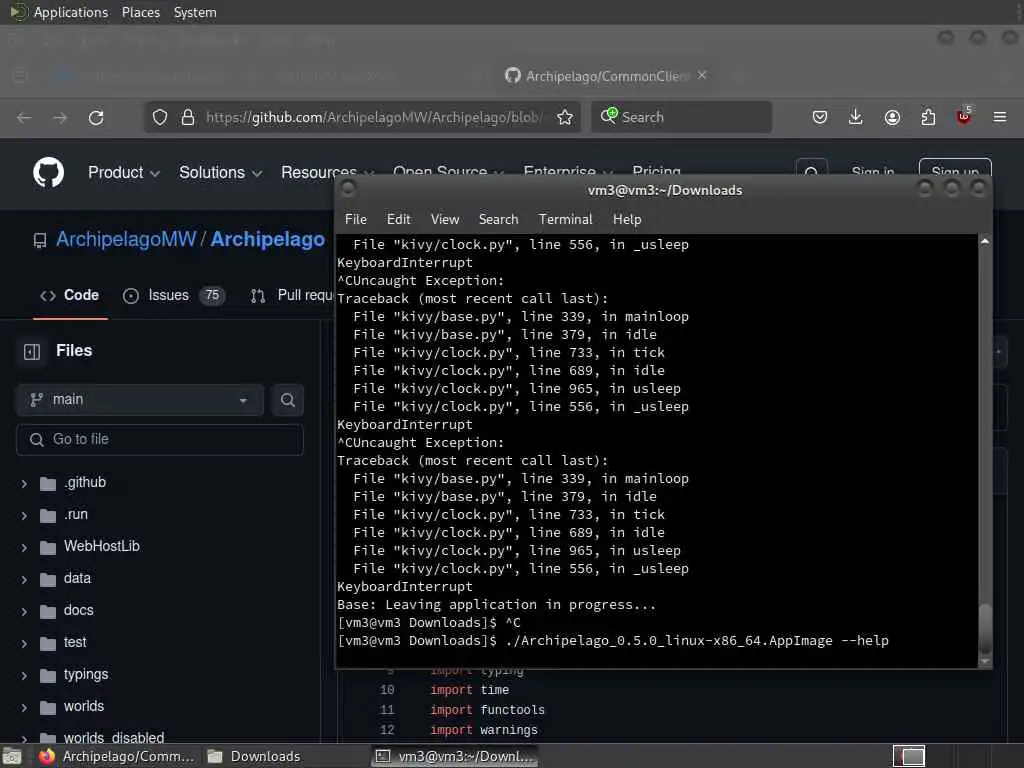Image resolution: width=1024 pixels, height=768 pixels.
Task: Click the GitHub octocat logo
Action: click(48, 172)
